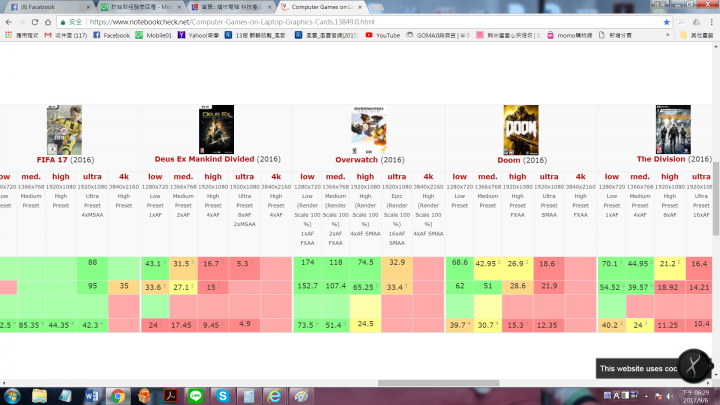This screenshot has height=405, width=720.
Task: Open Adobe Acrobat Reader from the taskbar
Action: (170, 396)
